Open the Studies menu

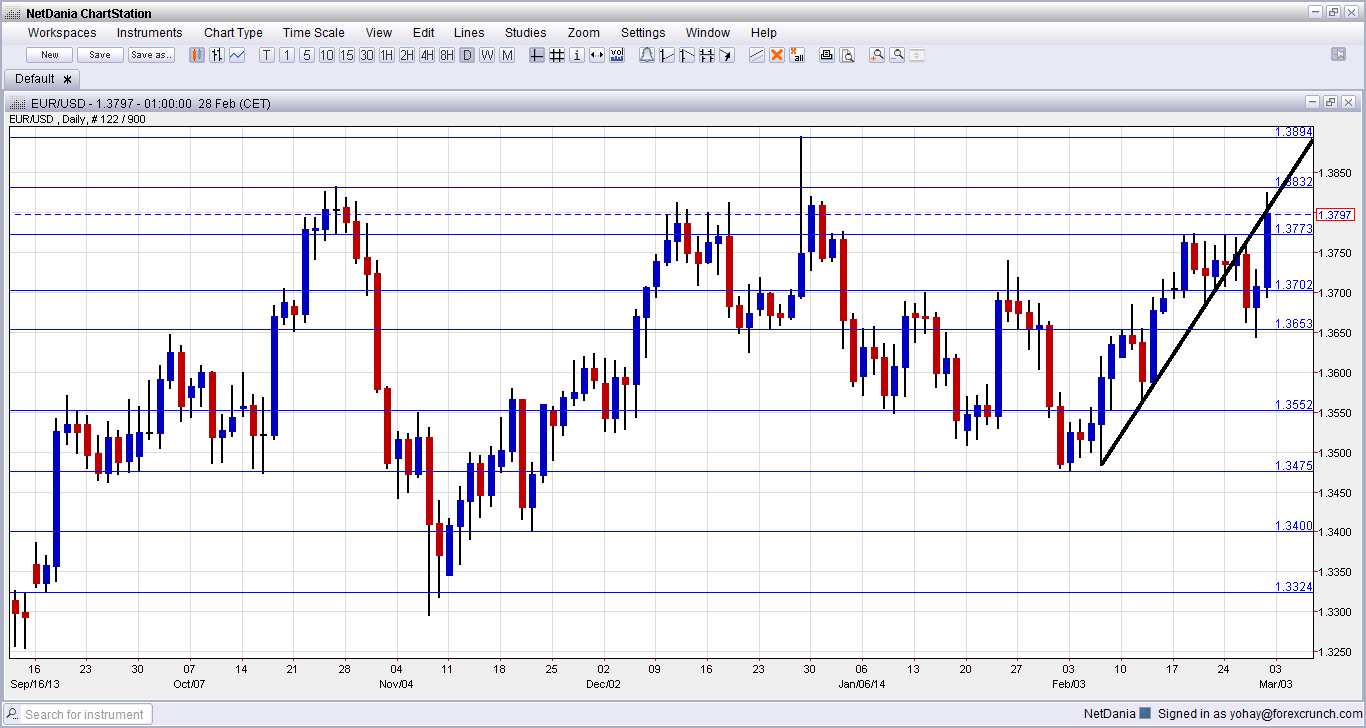click(x=525, y=33)
